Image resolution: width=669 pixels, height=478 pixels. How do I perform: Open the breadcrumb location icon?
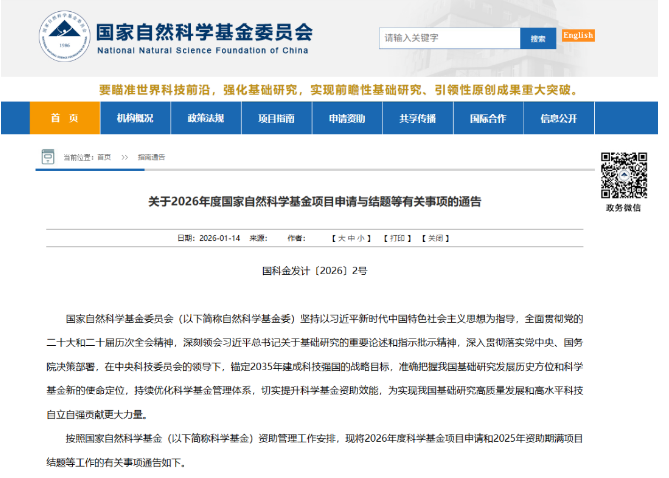point(48,157)
